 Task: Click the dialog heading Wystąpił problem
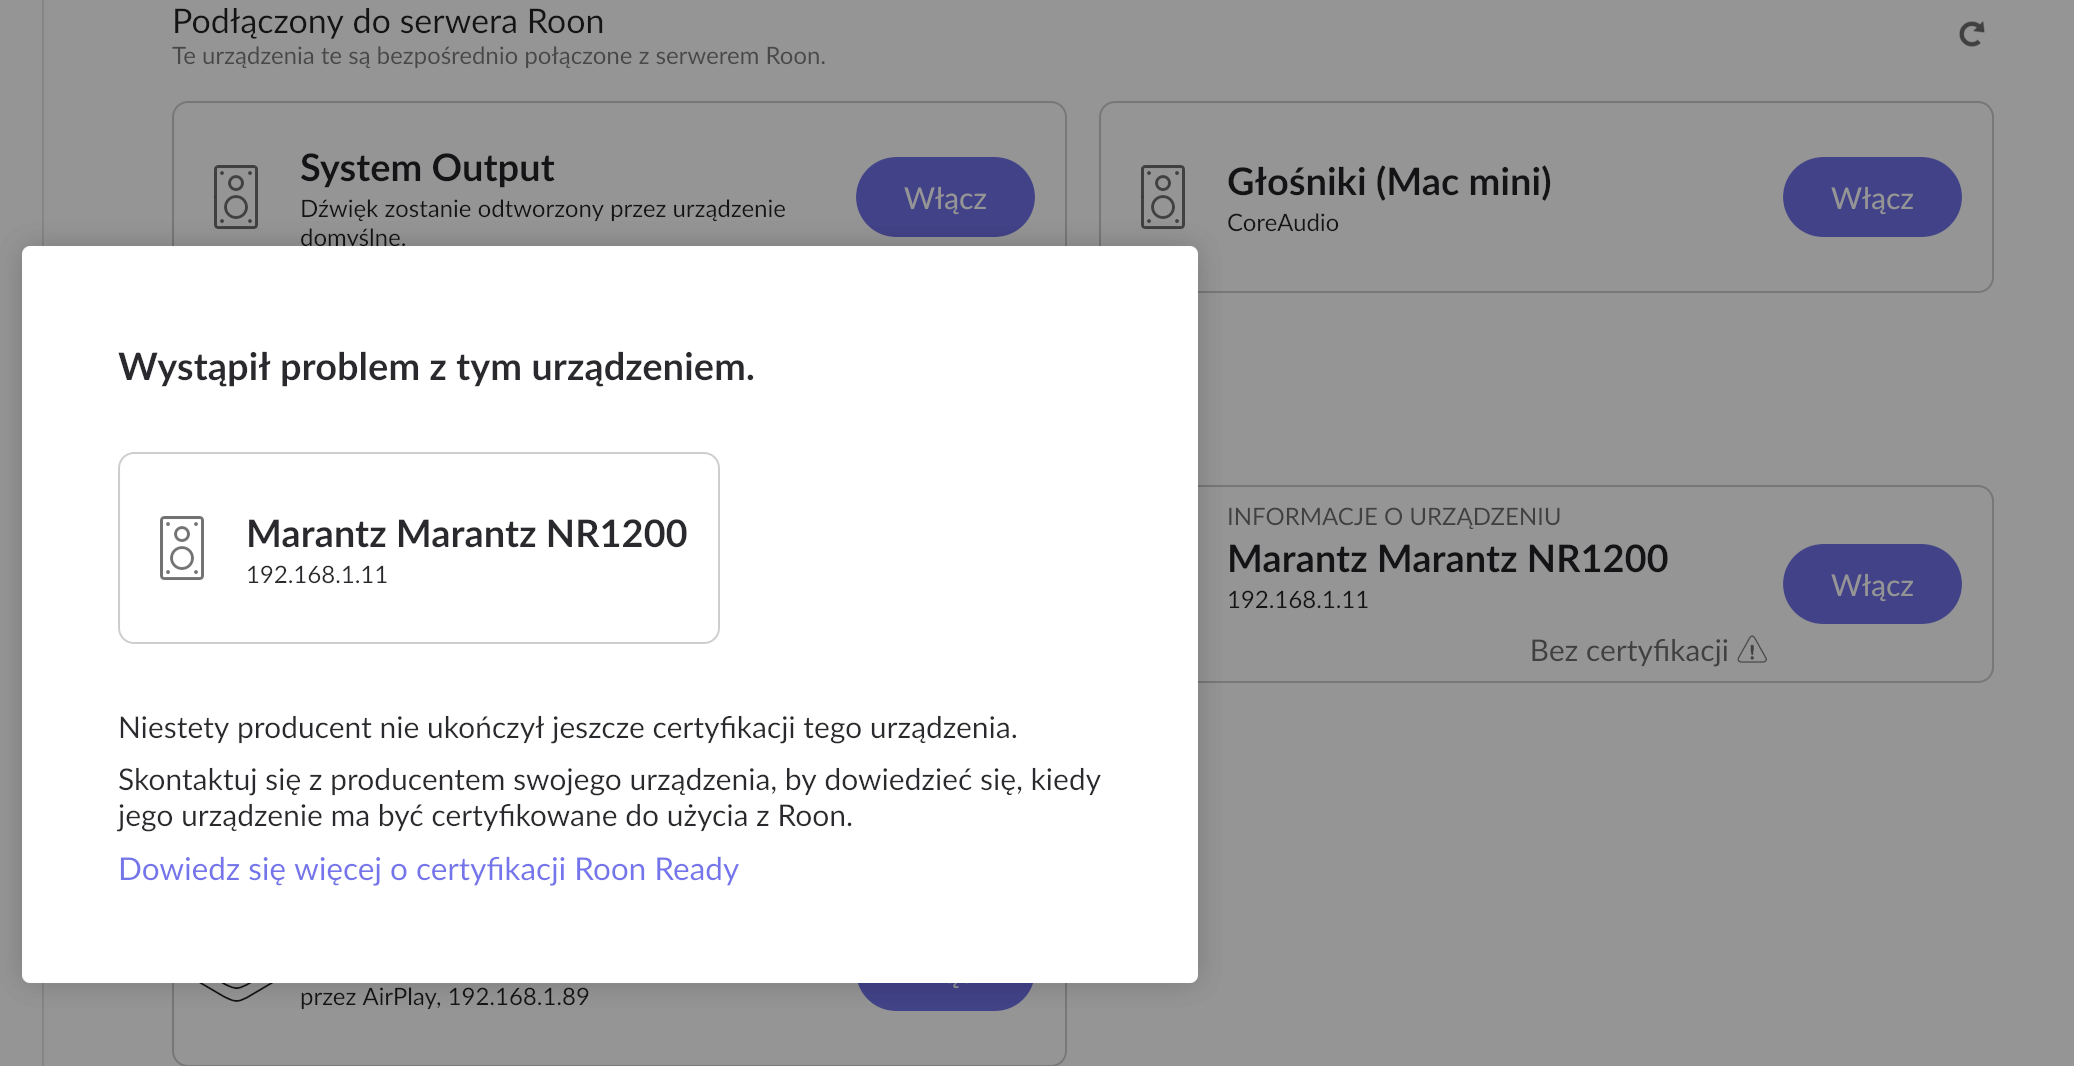point(436,368)
